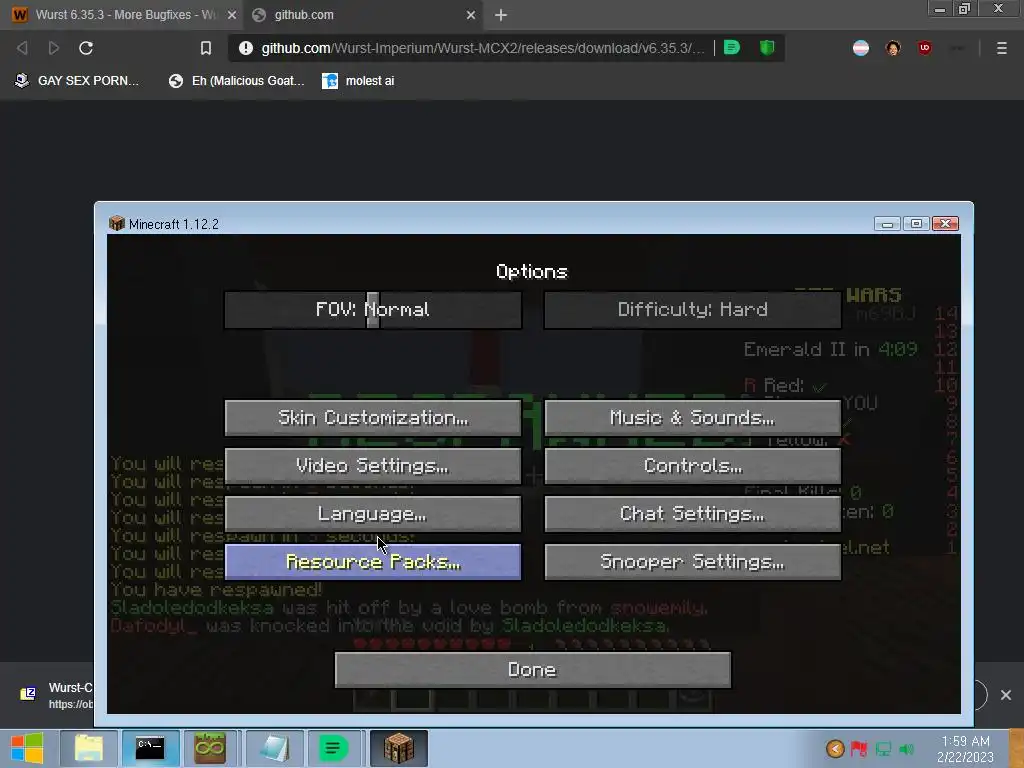1024x768 pixels.
Task: Open Language selection
Action: (x=373, y=514)
